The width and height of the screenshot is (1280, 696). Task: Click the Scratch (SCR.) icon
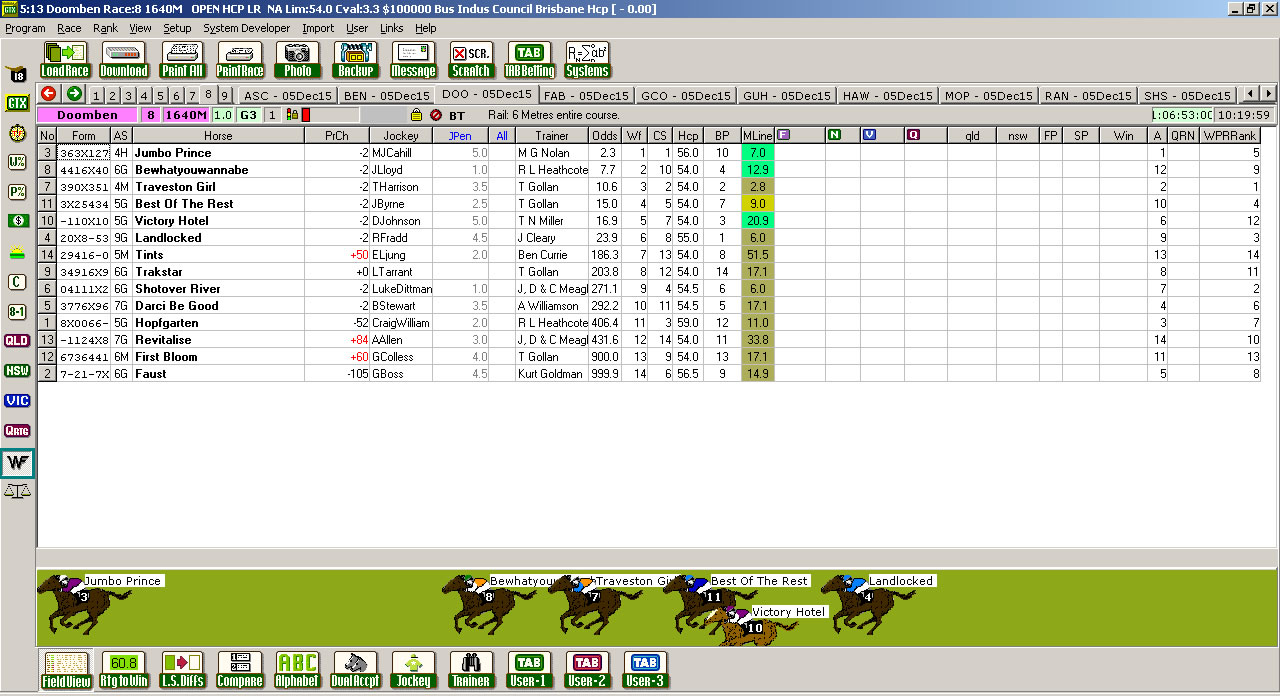pos(471,60)
